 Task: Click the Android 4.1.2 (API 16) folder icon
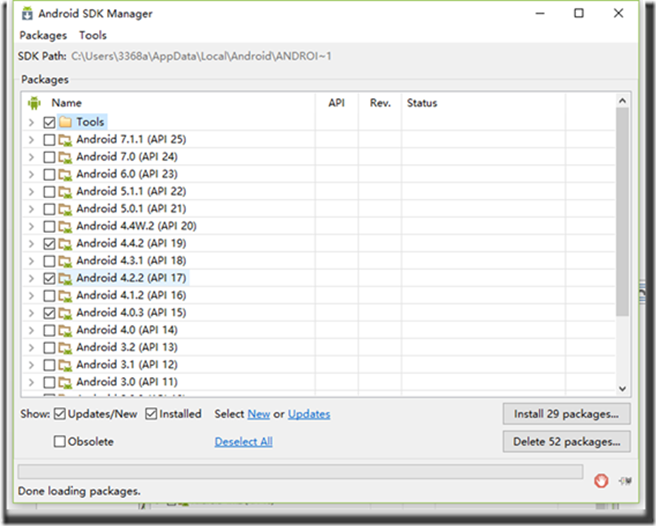65,296
